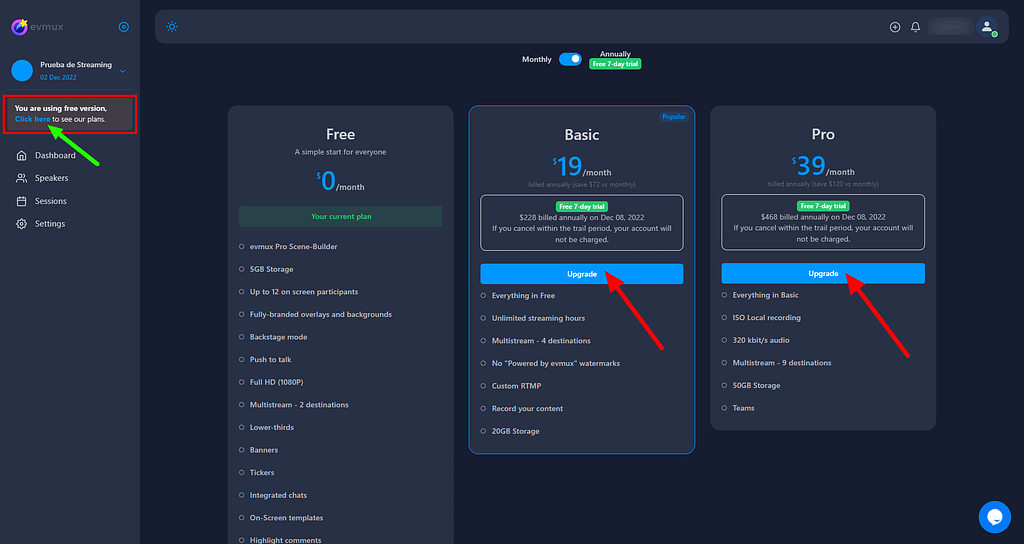Click 'Integrated chats' feature
1024x544 pixels.
[x=278, y=496]
